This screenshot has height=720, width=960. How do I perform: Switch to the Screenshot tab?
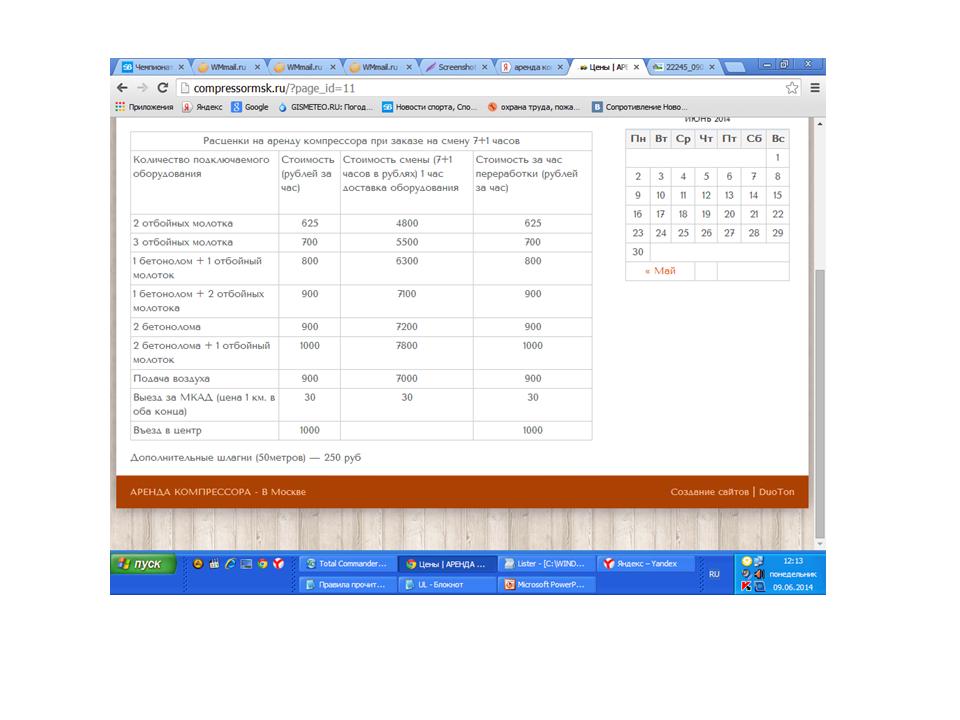click(x=456, y=67)
